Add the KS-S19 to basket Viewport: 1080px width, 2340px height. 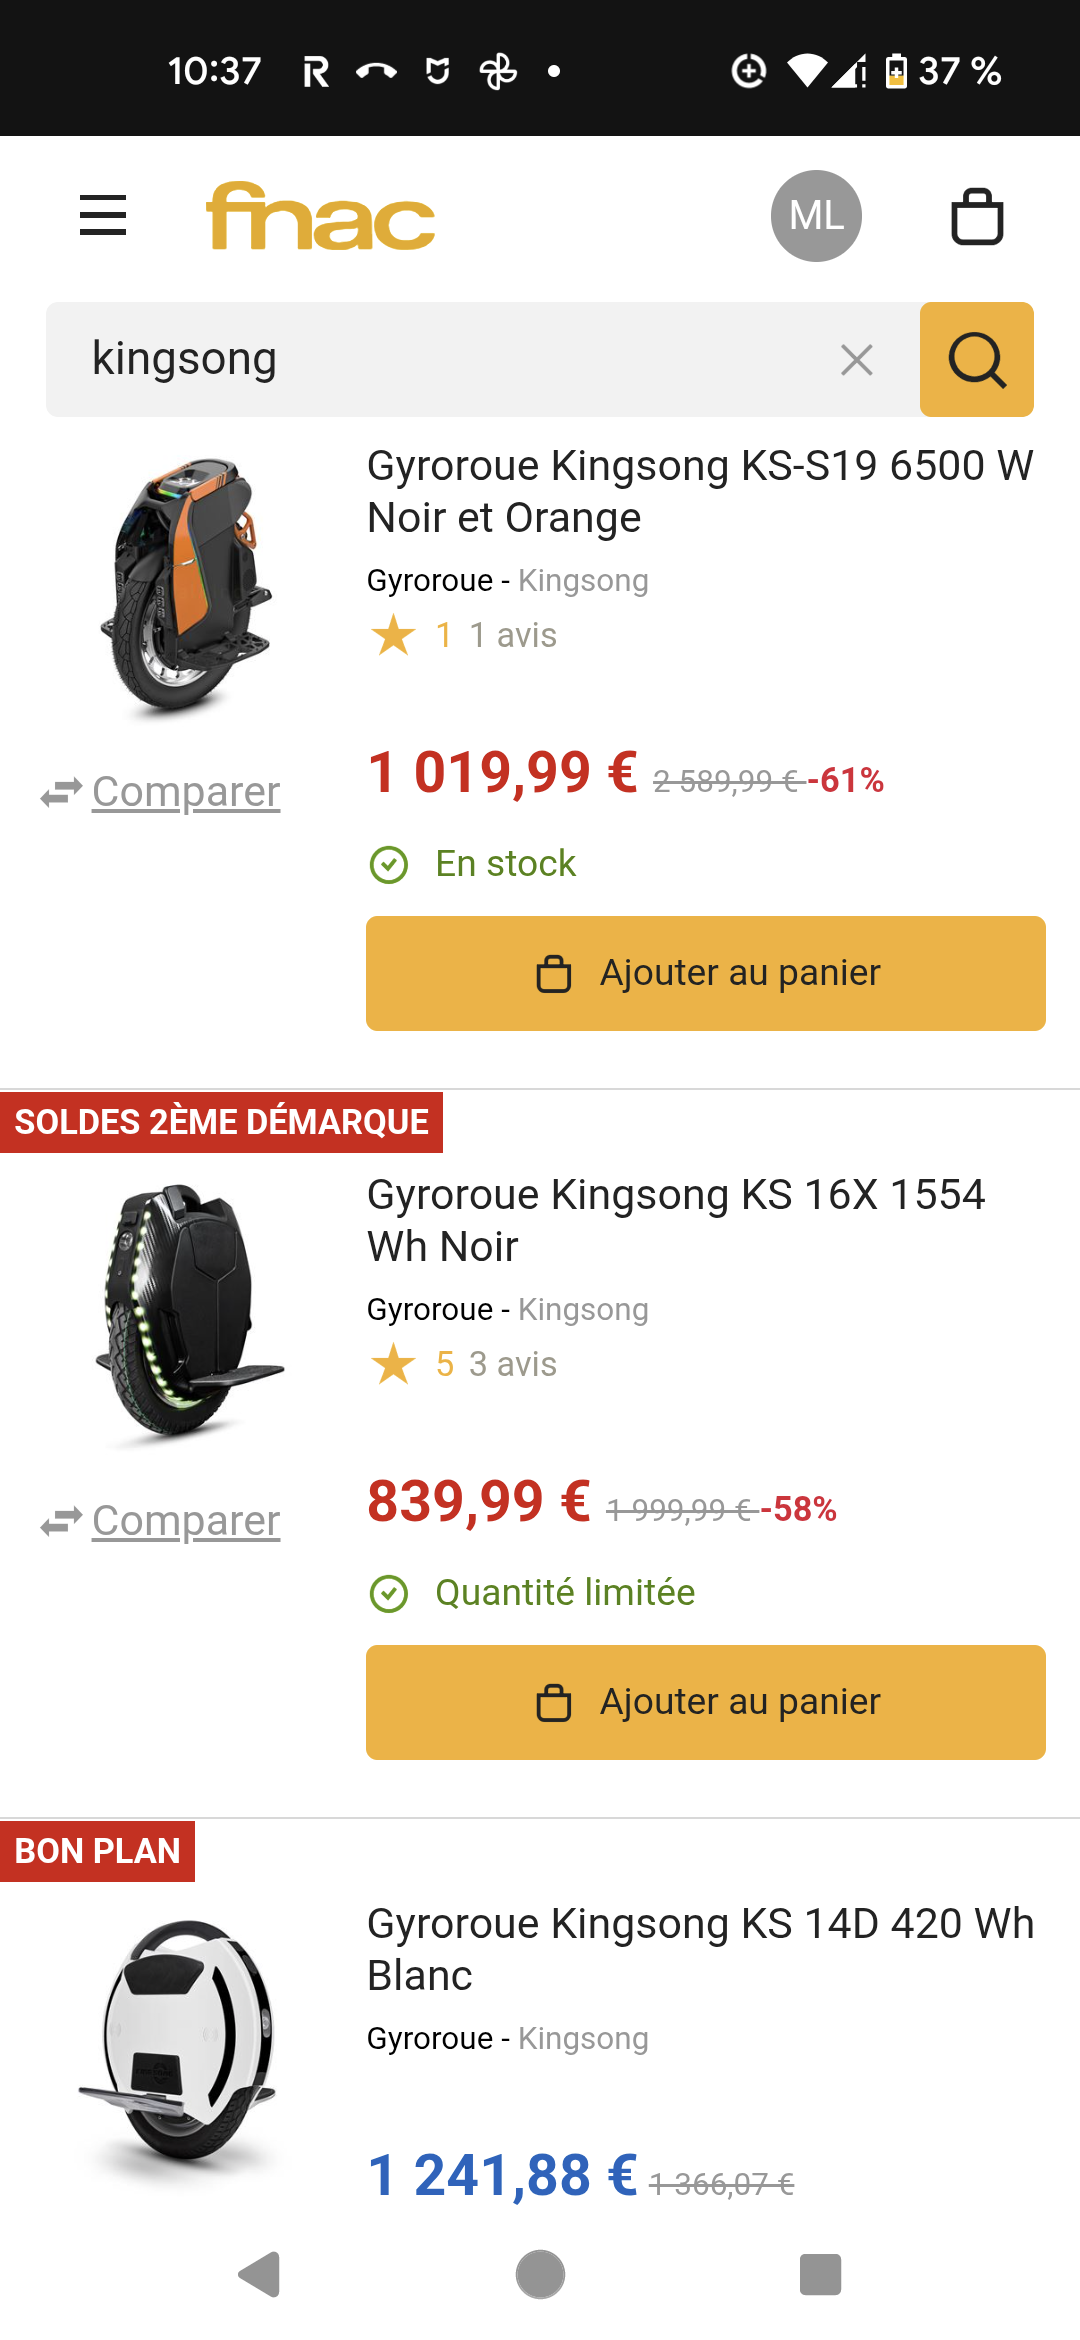[x=705, y=973]
